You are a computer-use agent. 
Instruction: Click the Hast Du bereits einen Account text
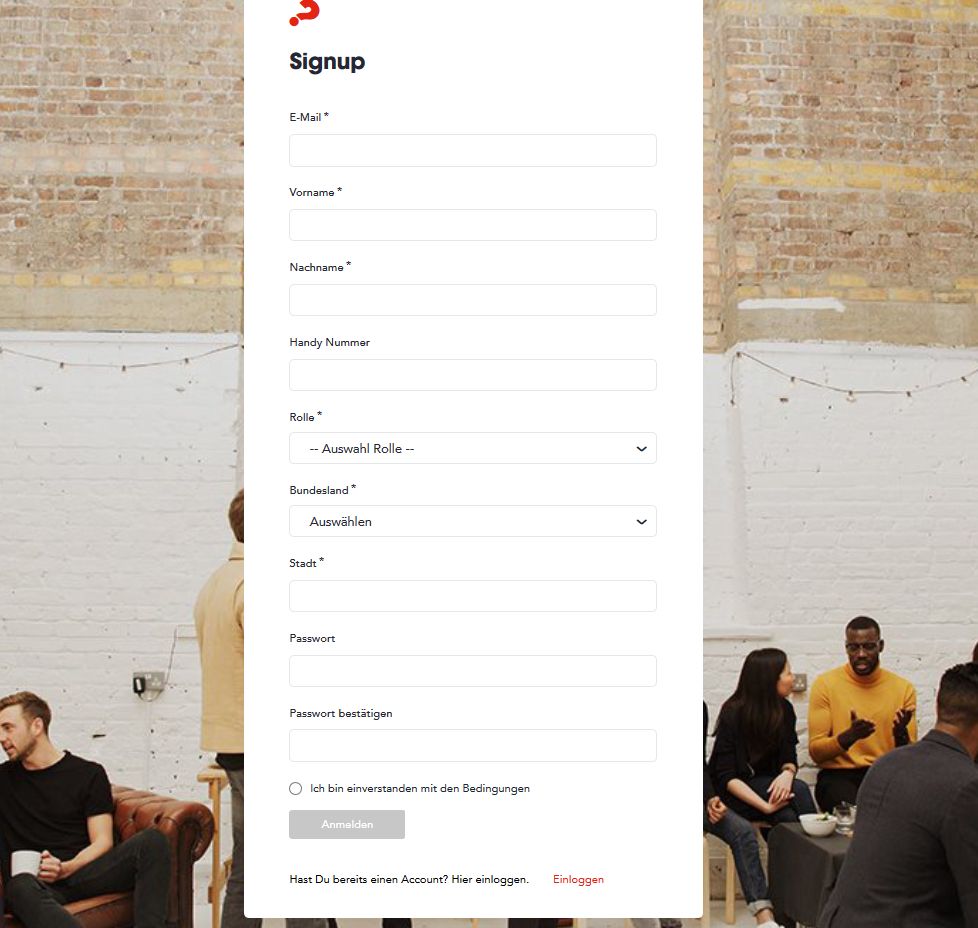(x=409, y=879)
